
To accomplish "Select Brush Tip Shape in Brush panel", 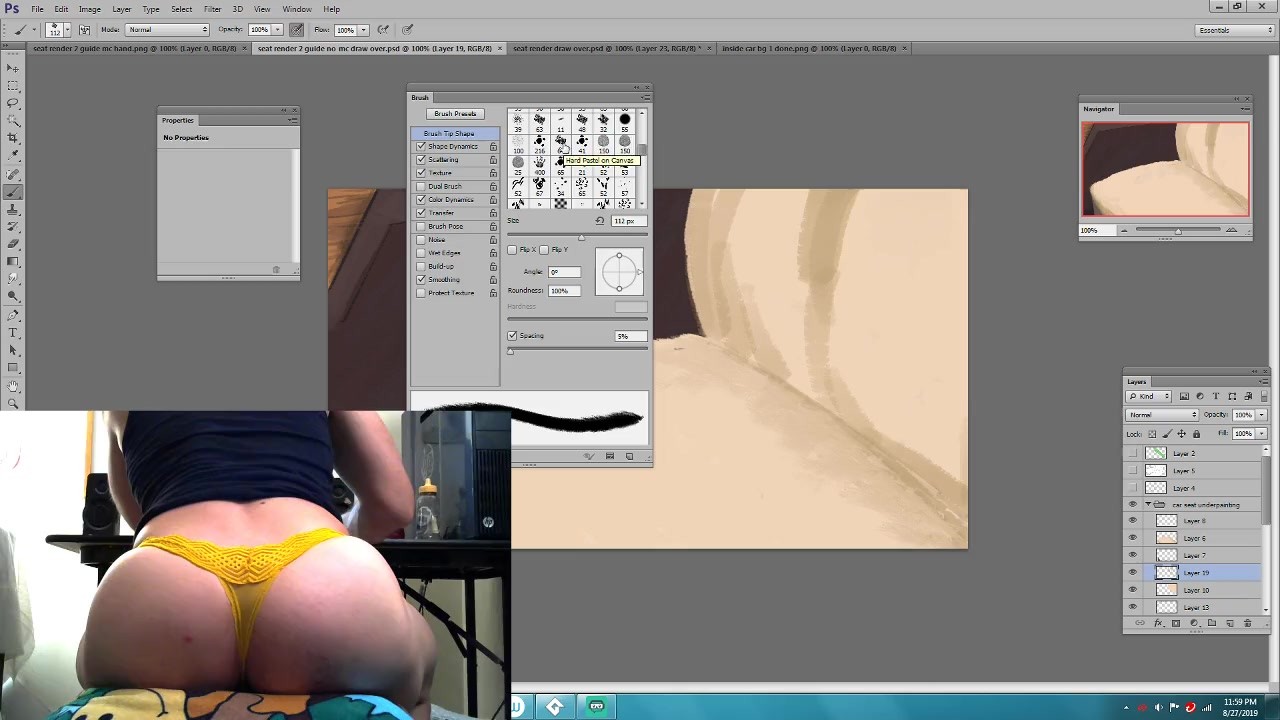I will [449, 133].
